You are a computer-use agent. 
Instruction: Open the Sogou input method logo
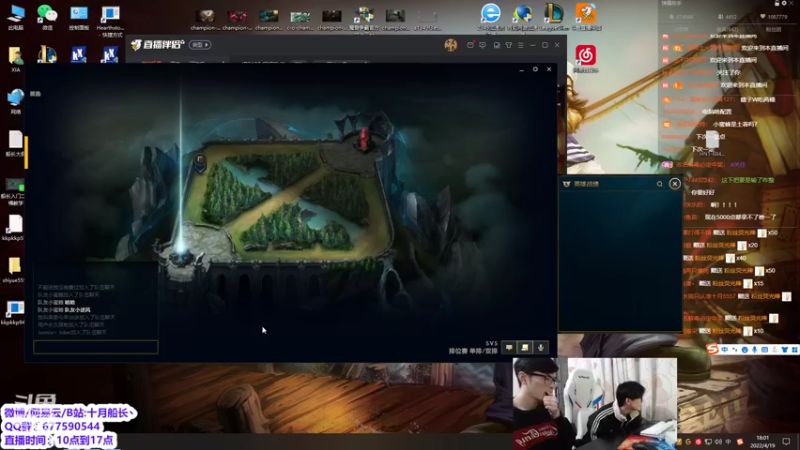tap(712, 349)
